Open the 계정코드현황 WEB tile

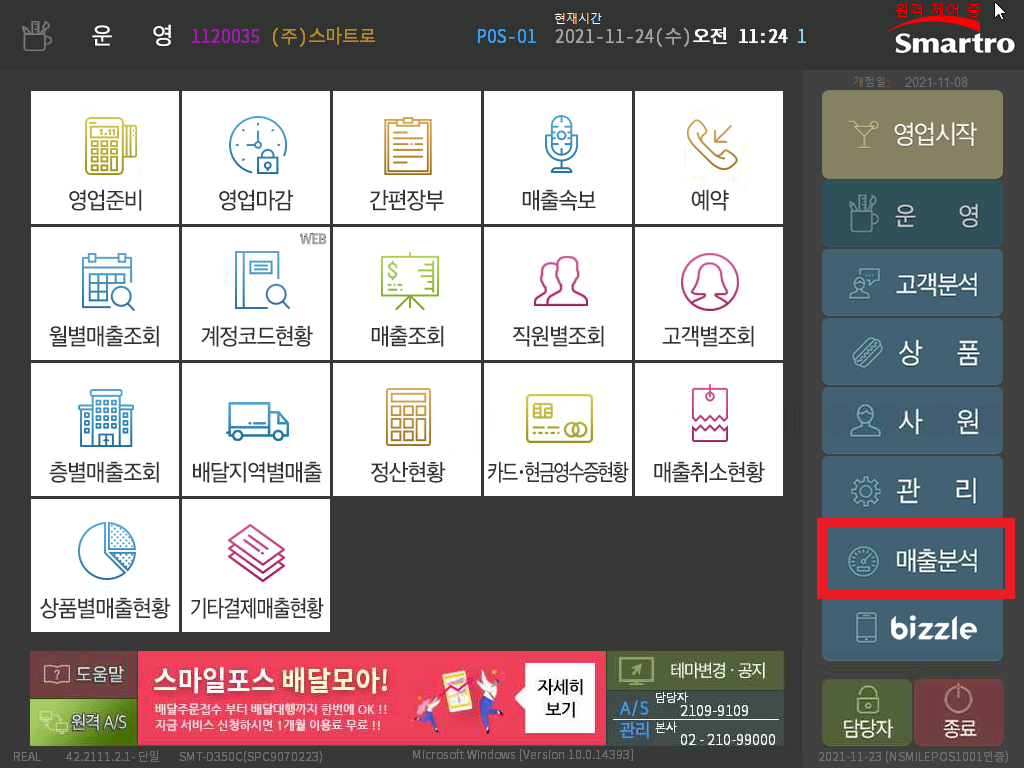[x=256, y=294]
